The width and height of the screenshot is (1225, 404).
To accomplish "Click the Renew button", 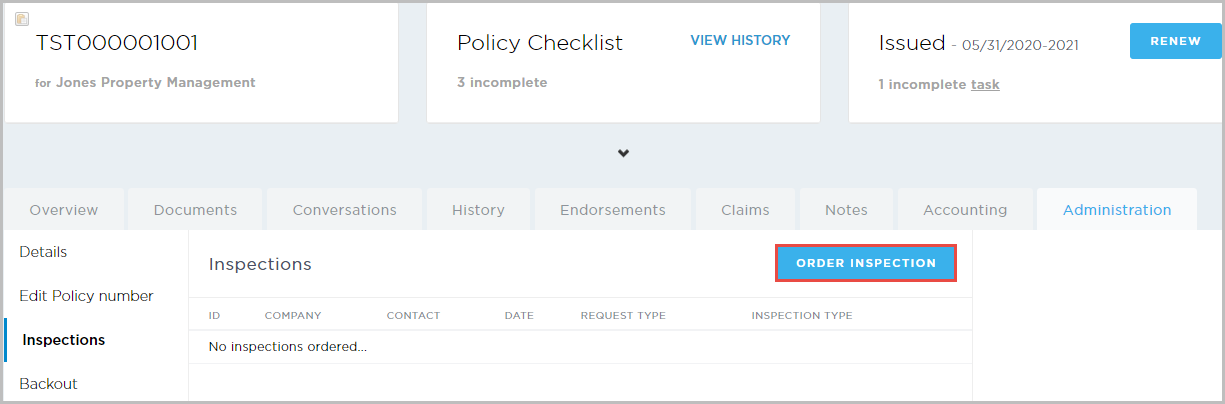I will [1175, 41].
